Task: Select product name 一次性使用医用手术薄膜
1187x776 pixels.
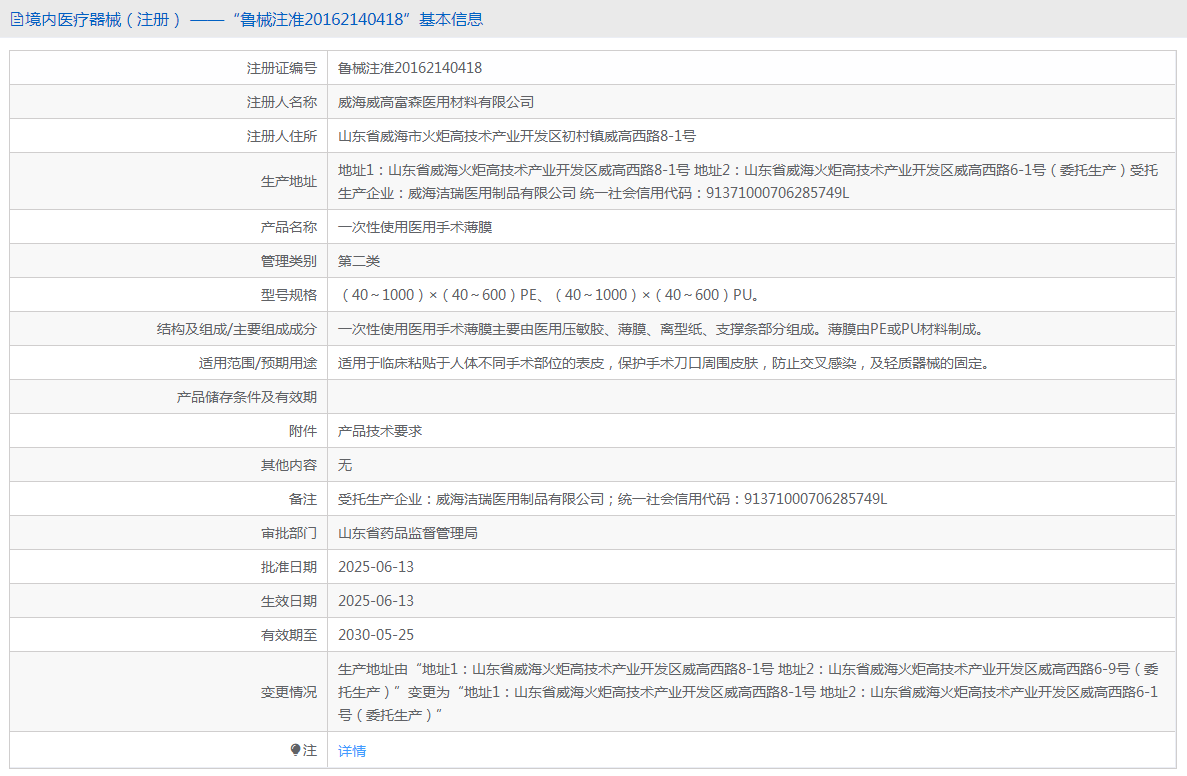Action: (x=415, y=227)
